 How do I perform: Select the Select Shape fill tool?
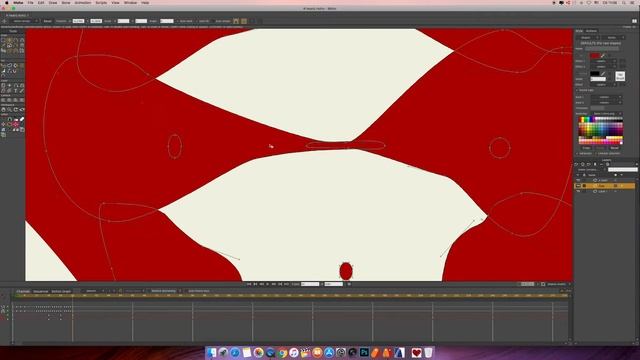3,65
